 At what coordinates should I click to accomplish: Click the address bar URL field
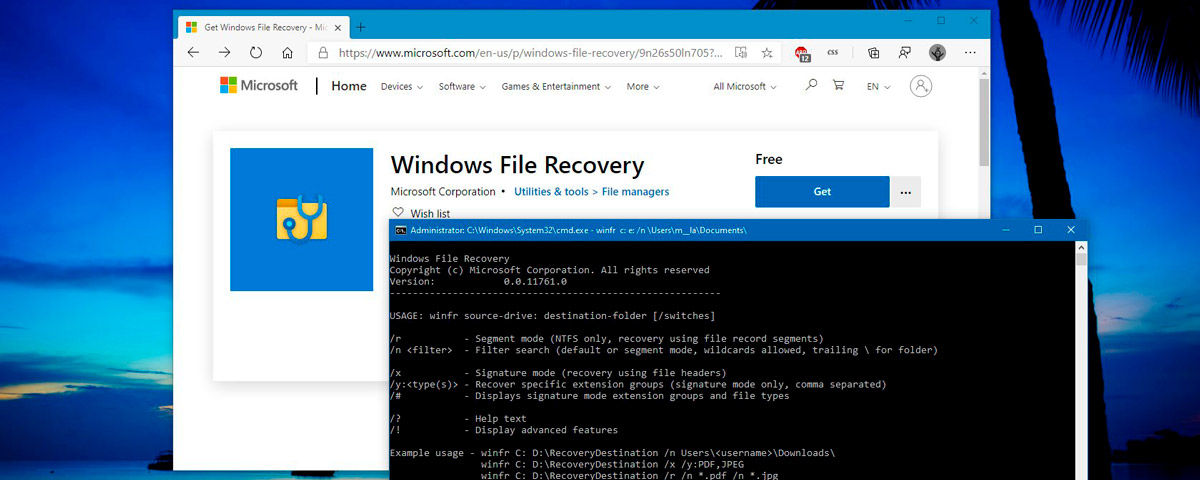click(x=532, y=53)
